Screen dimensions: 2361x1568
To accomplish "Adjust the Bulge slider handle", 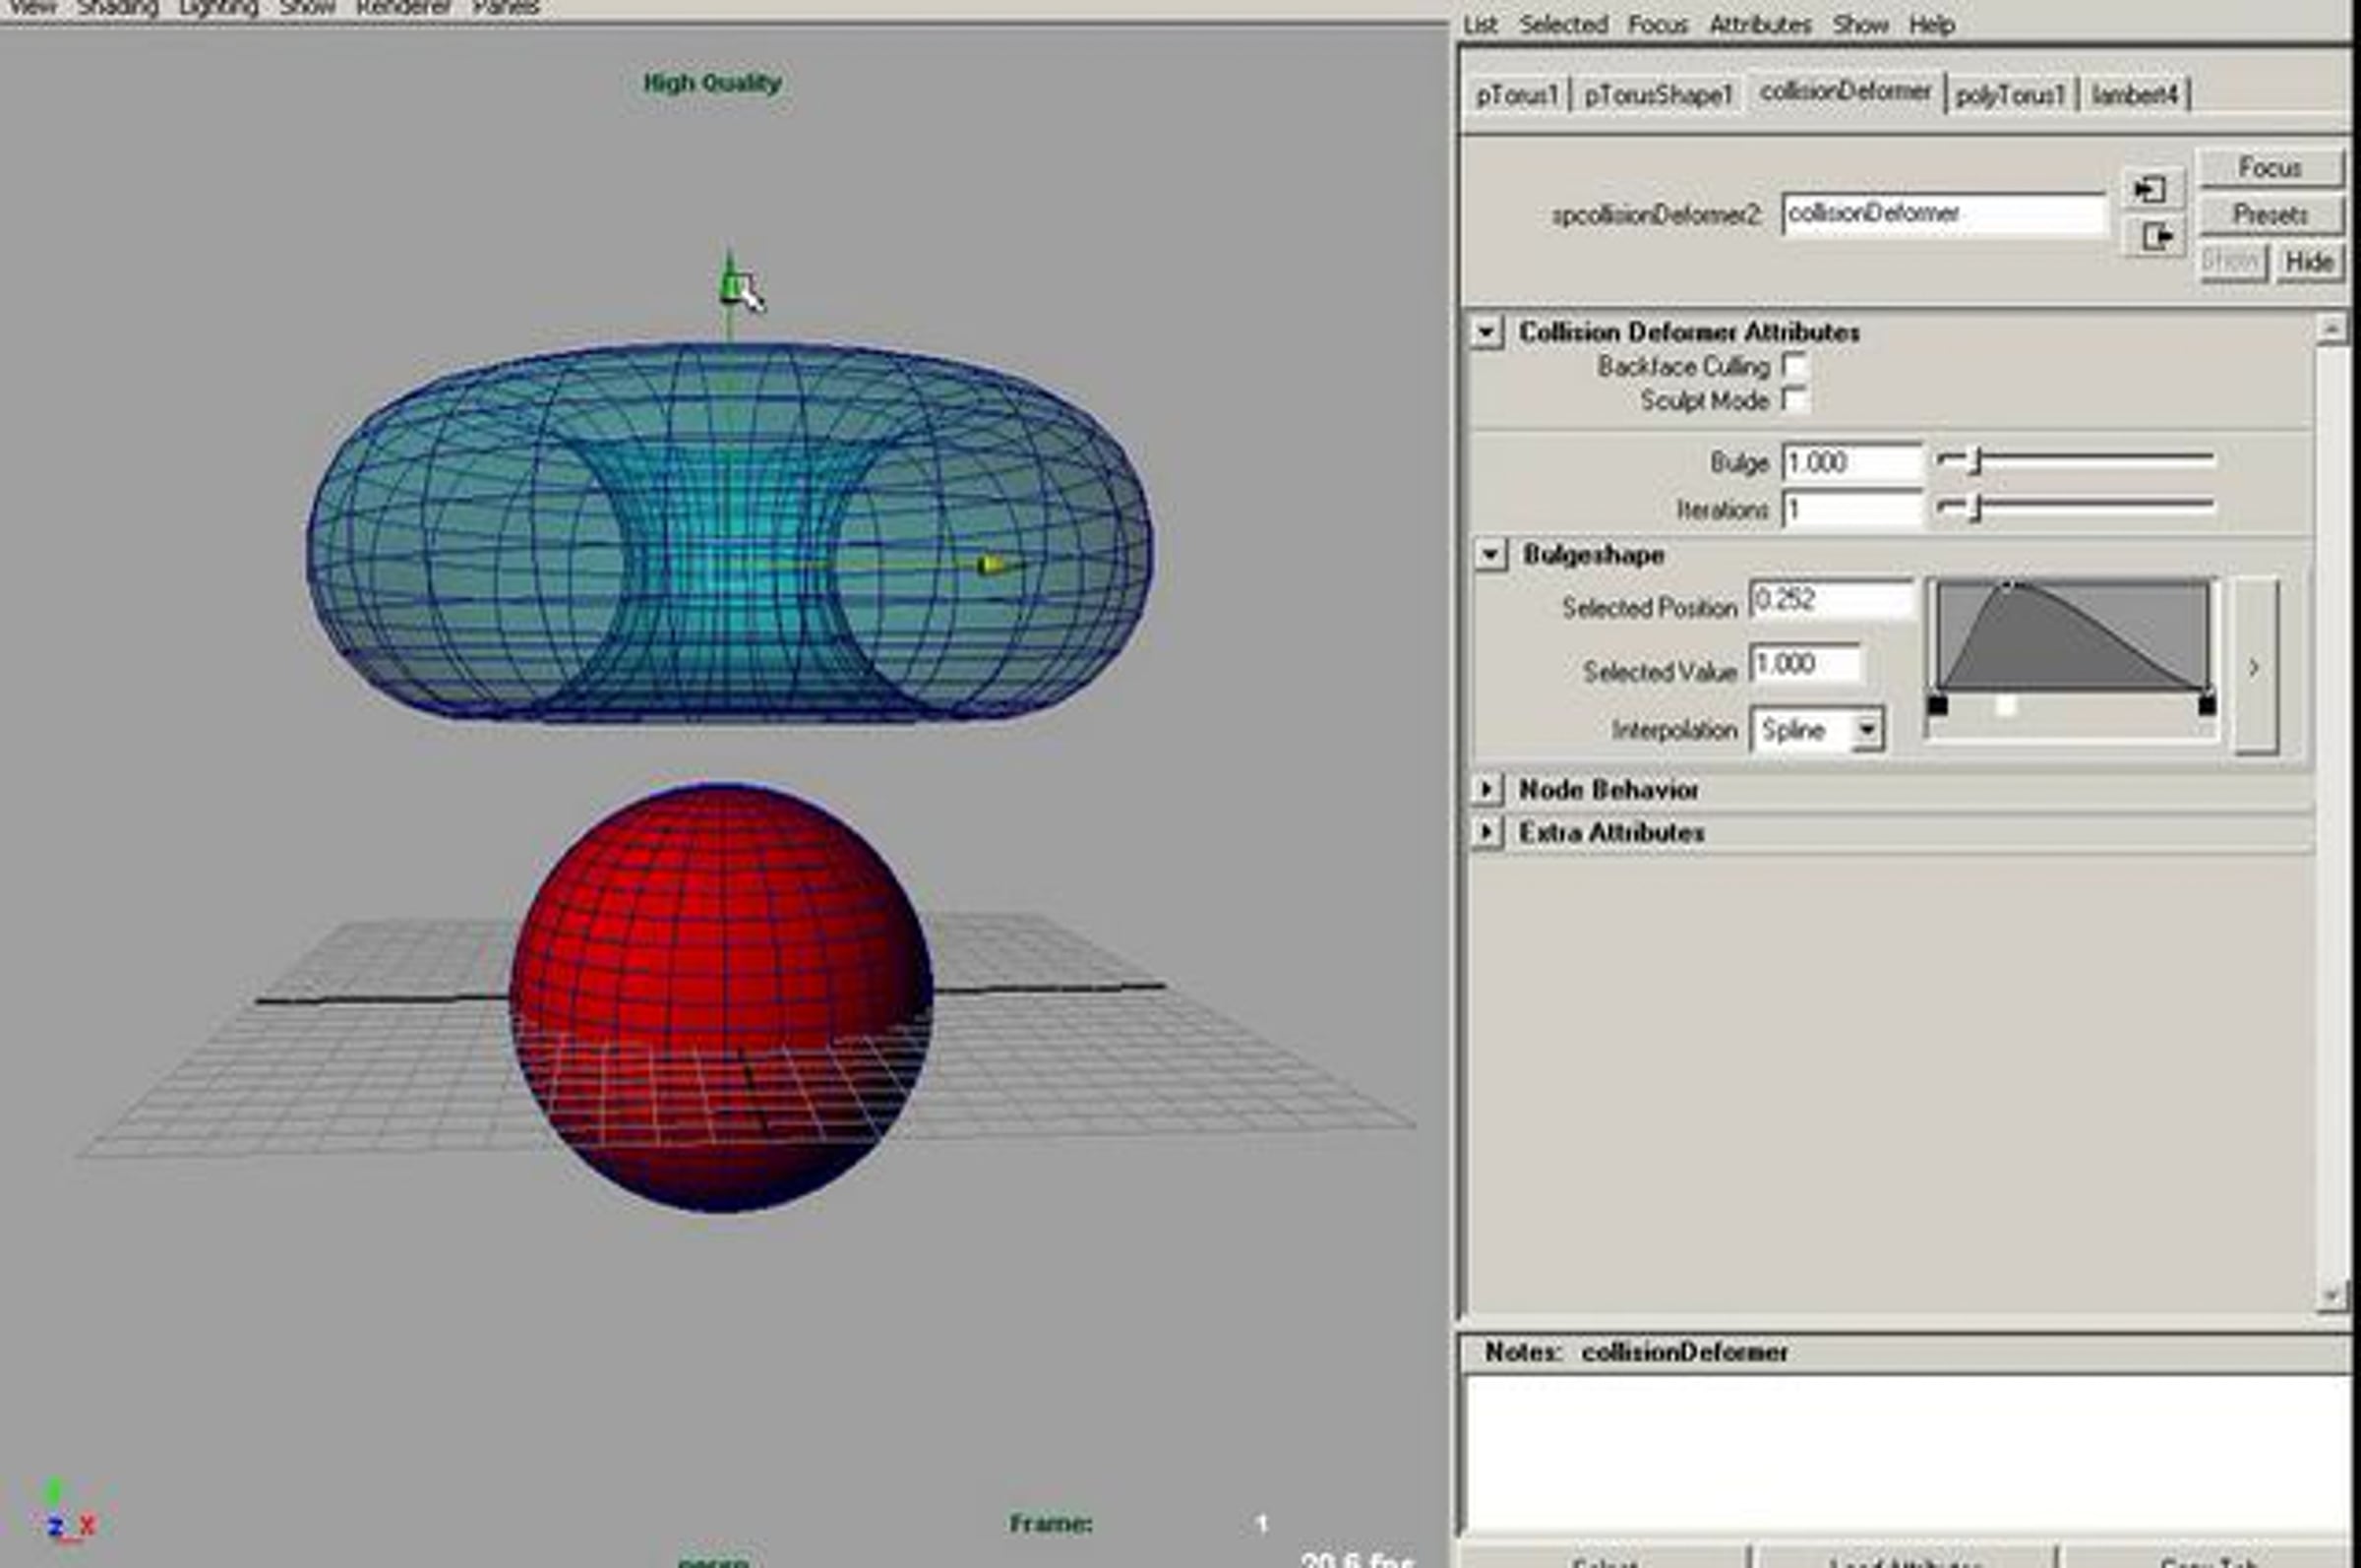I will [x=1975, y=461].
